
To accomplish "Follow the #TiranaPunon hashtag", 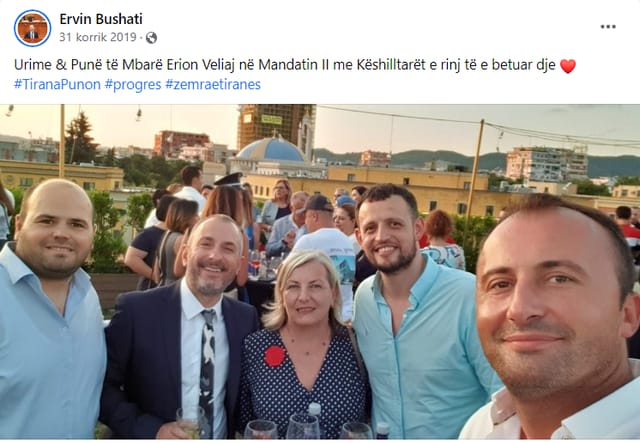I will pyautogui.click(x=57, y=85).
